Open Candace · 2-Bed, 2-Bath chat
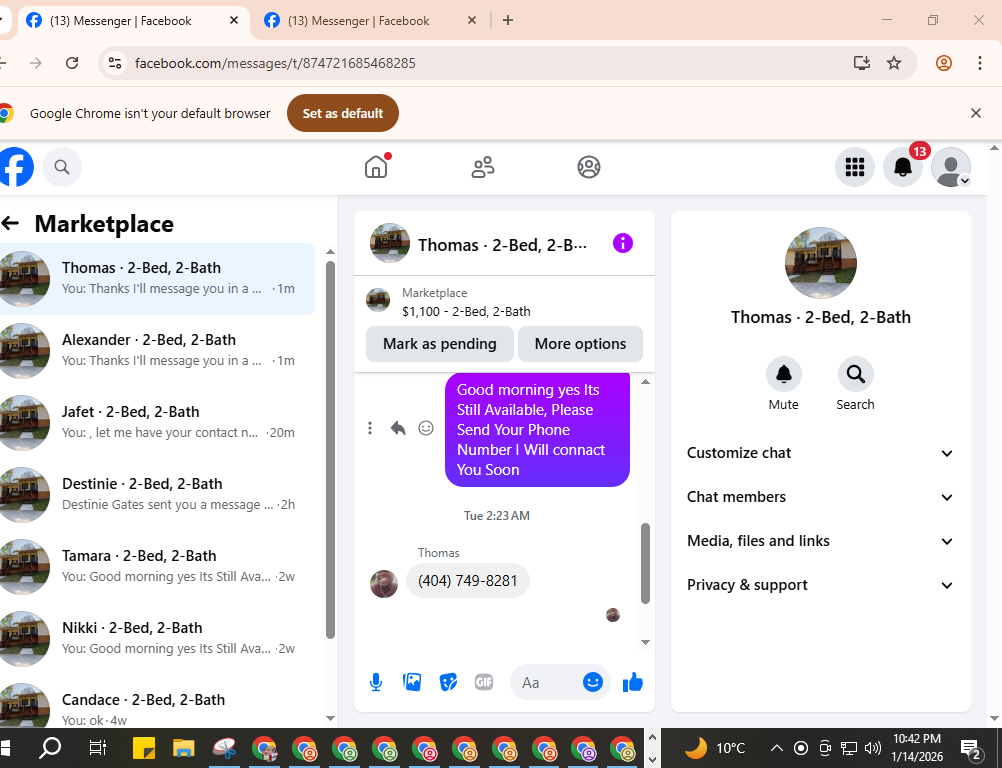Viewport: 1002px width, 768px height. pos(157,706)
